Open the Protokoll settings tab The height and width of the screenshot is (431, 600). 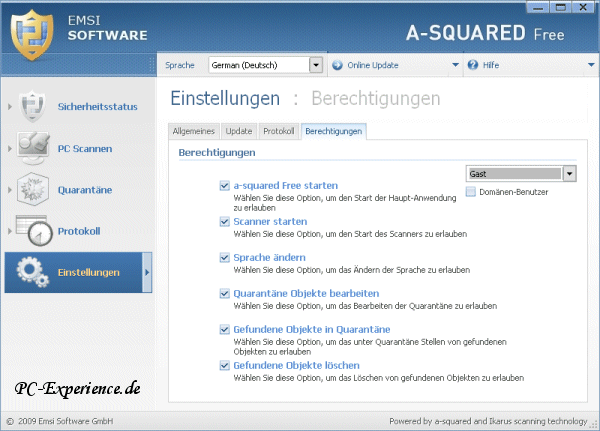[278, 131]
